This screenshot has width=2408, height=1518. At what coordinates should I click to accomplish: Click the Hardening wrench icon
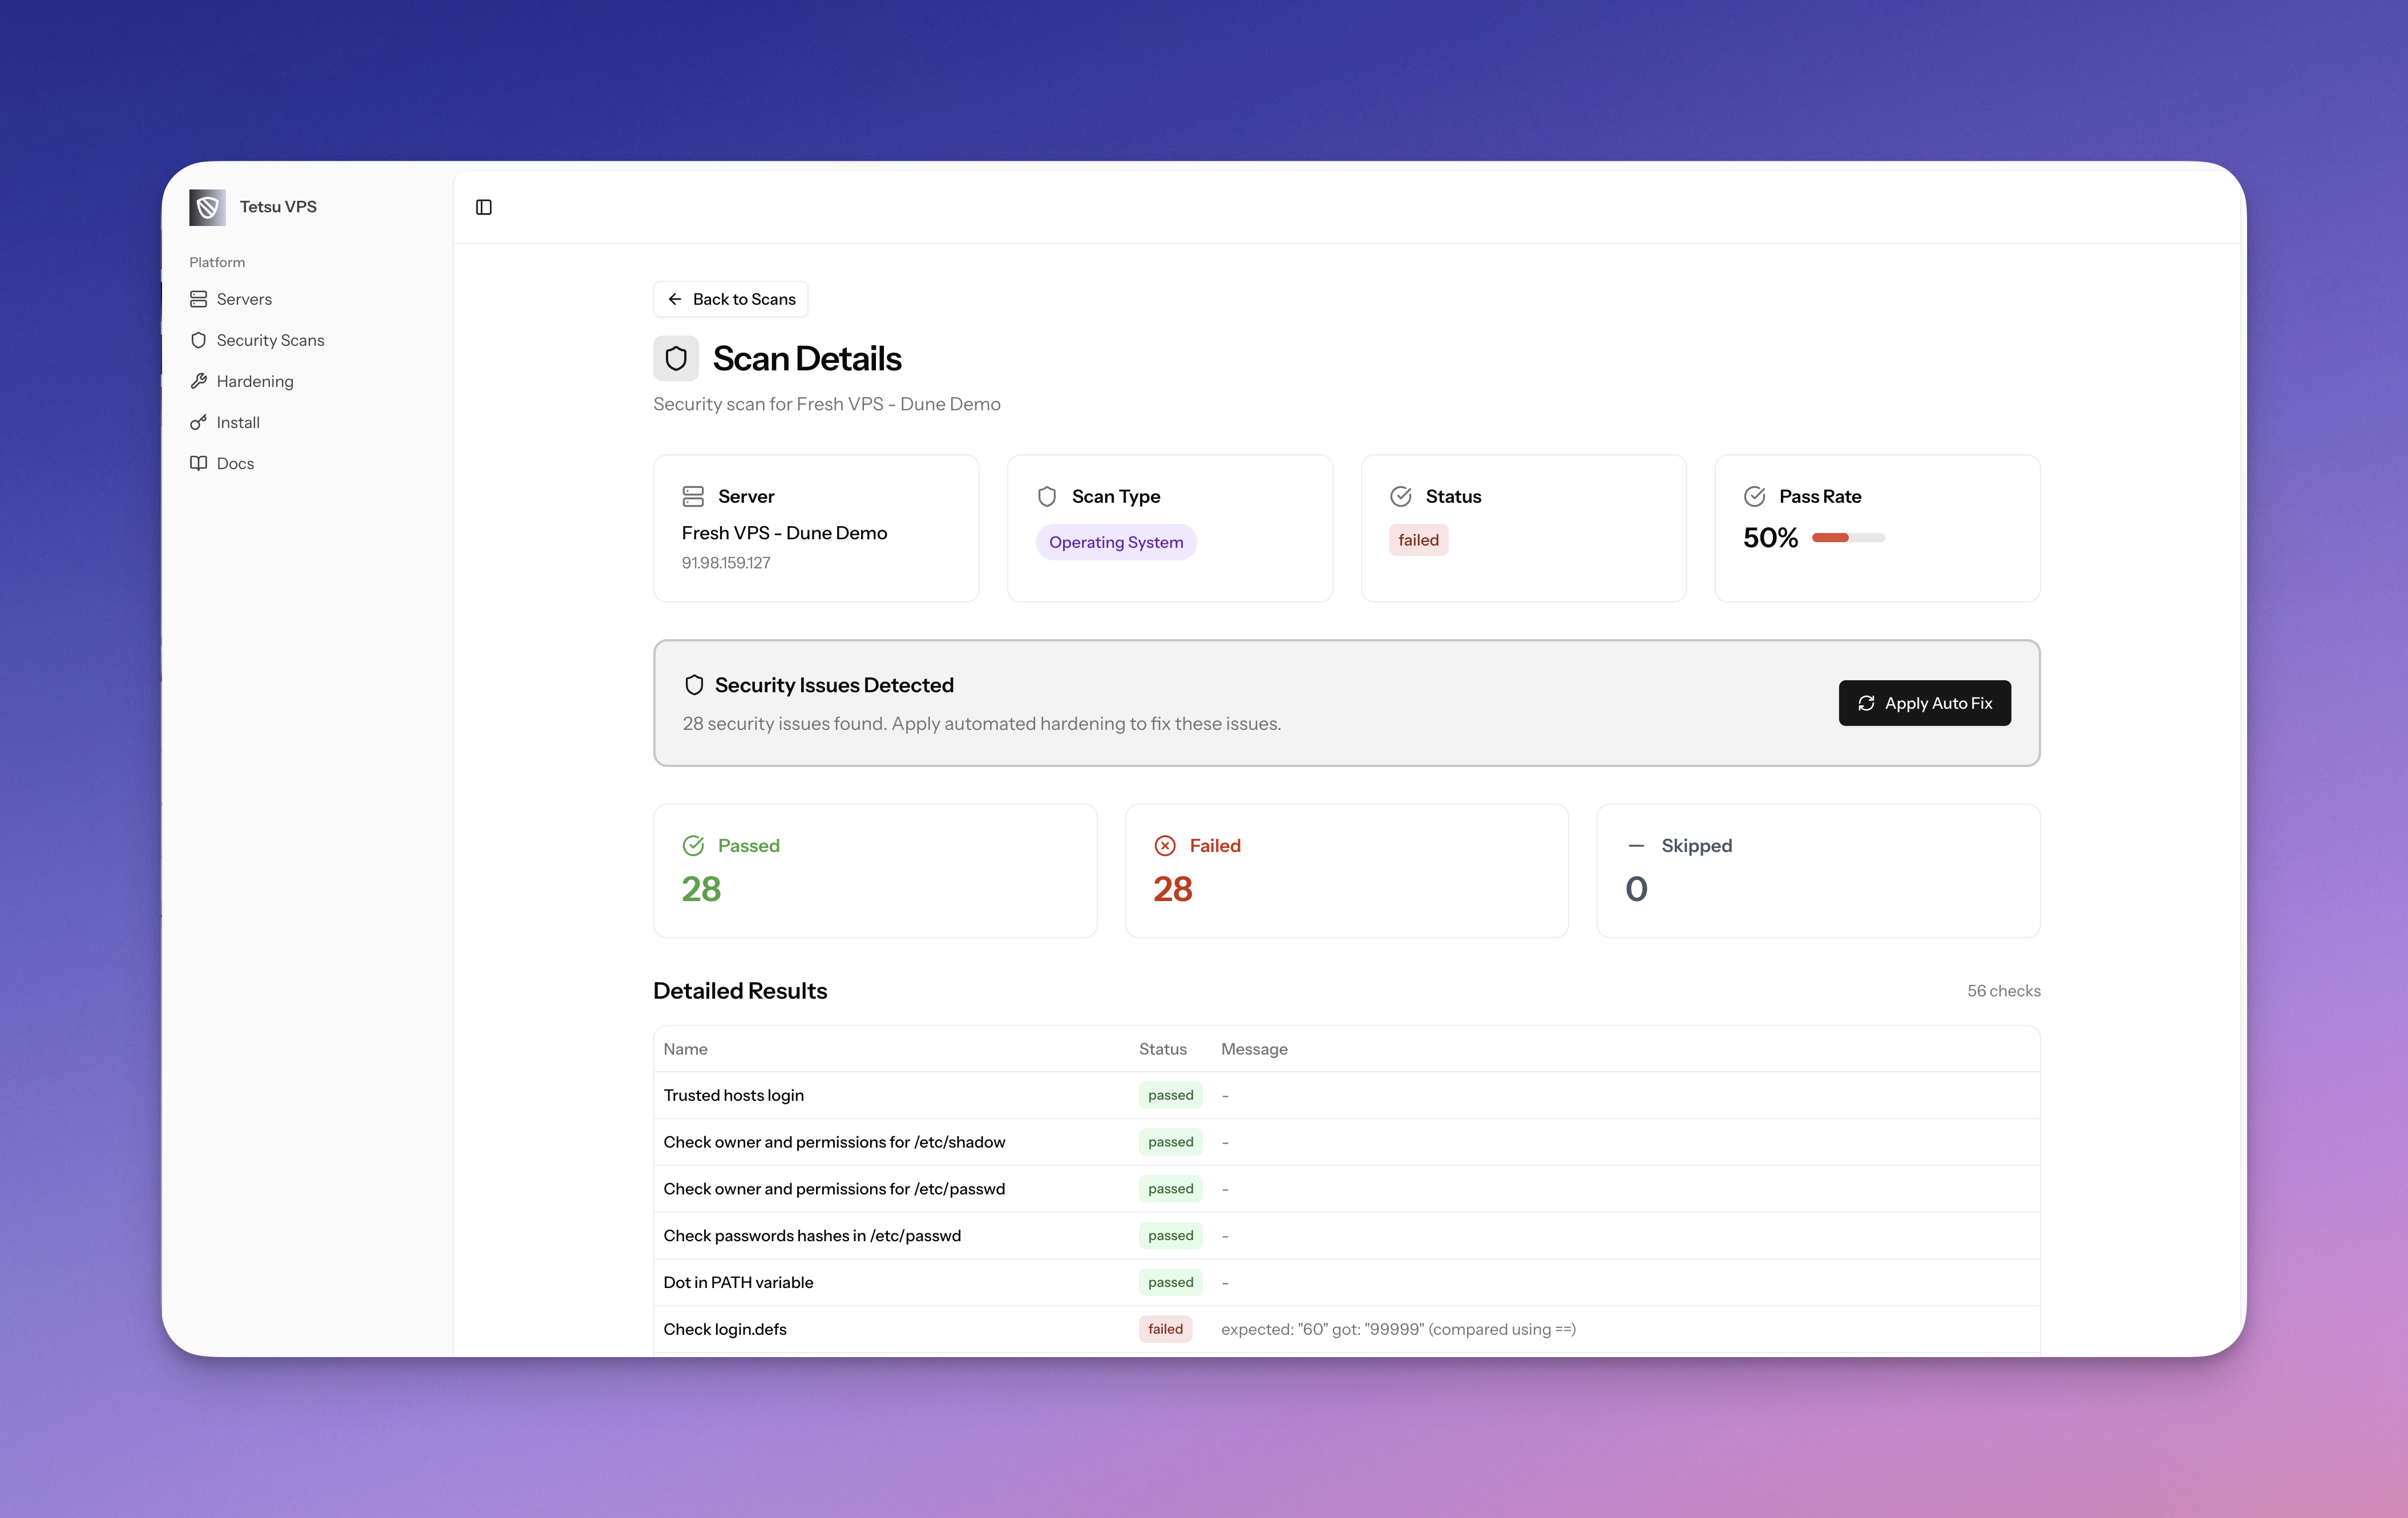pos(198,381)
